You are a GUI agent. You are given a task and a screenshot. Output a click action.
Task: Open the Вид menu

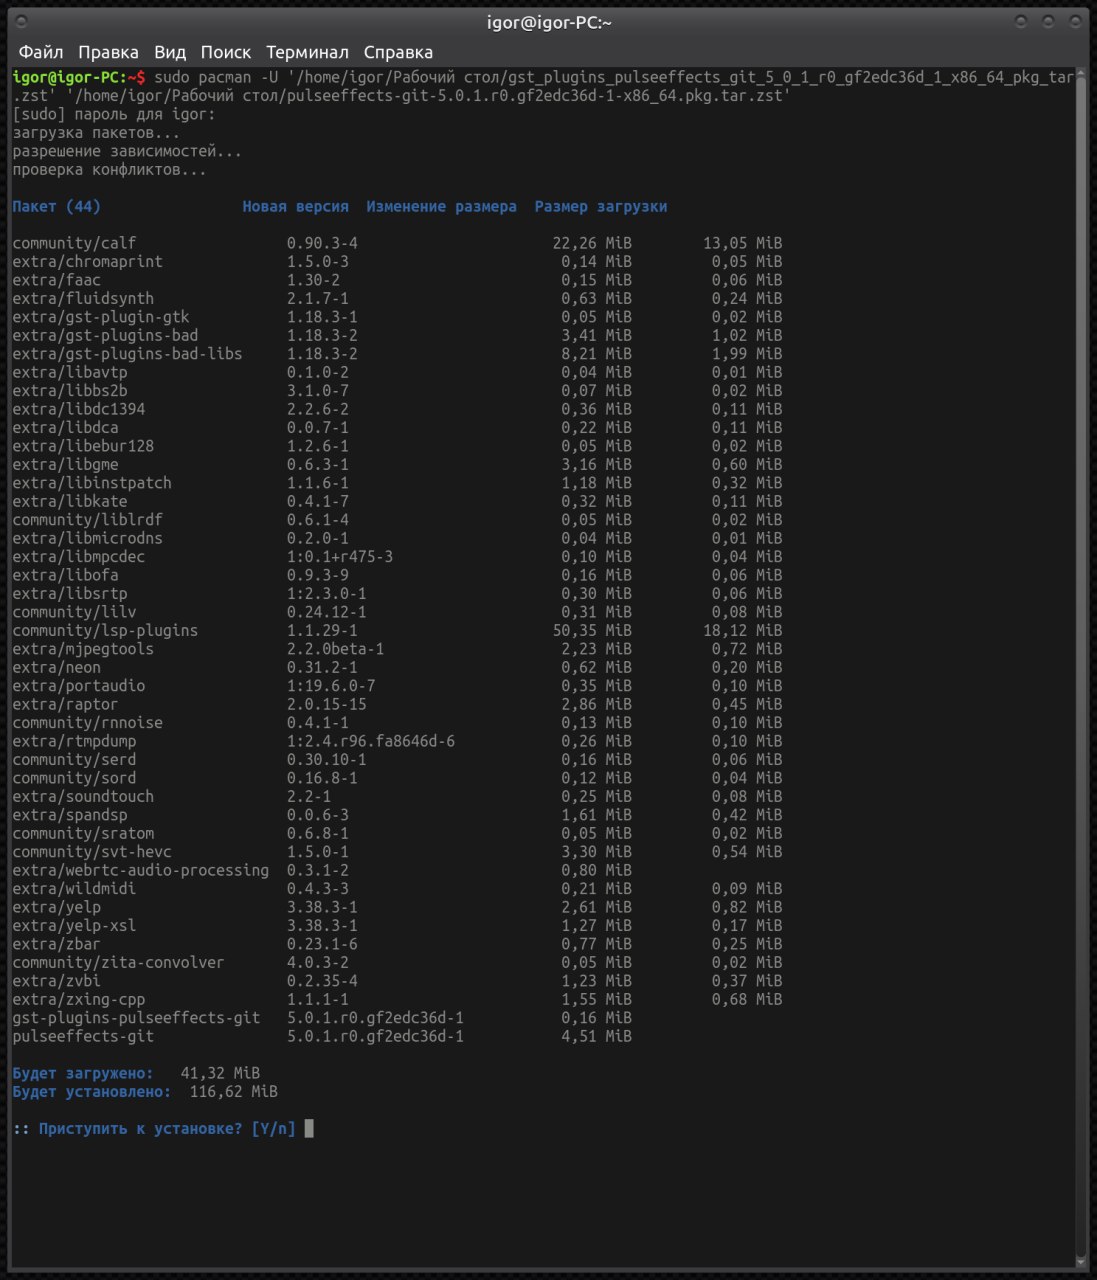click(170, 52)
